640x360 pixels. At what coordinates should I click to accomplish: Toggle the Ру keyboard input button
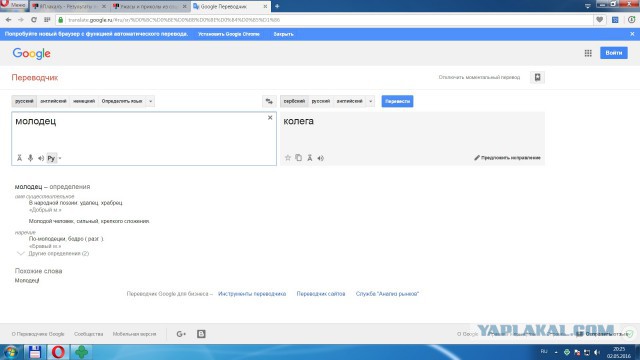pos(51,158)
